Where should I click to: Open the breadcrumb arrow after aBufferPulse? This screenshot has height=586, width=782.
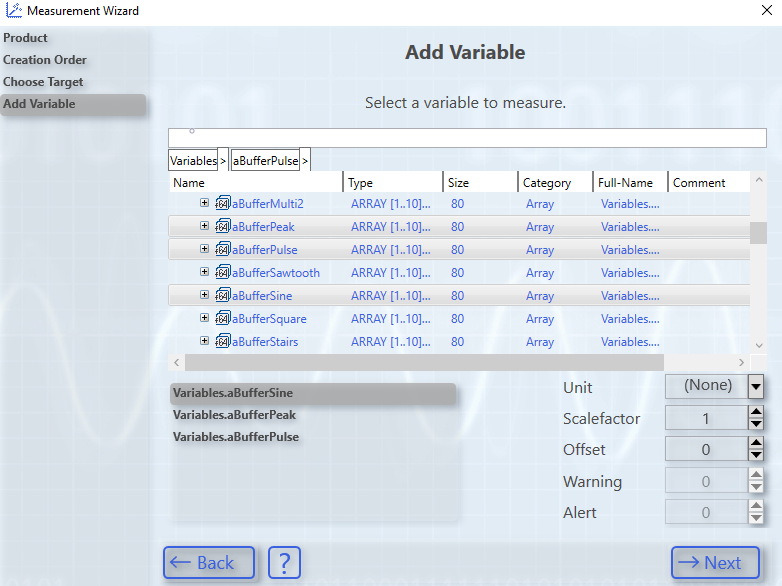[x=305, y=161]
